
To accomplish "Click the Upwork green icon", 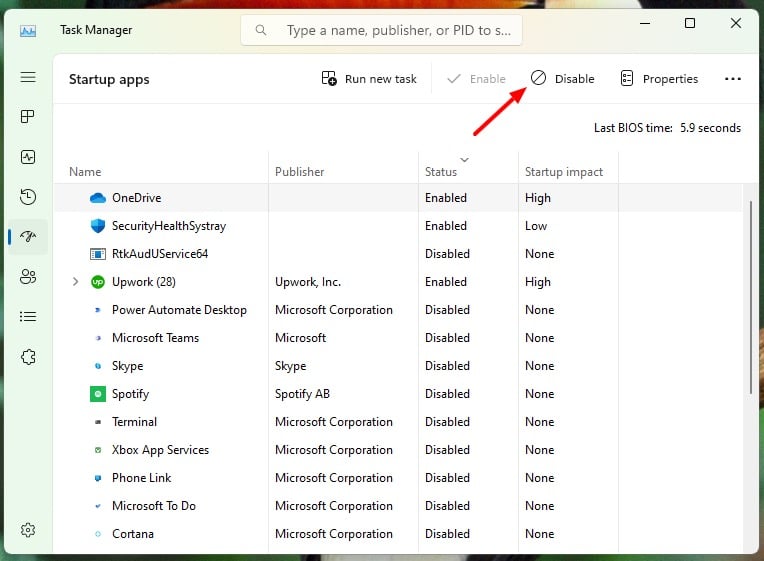I will (x=98, y=282).
